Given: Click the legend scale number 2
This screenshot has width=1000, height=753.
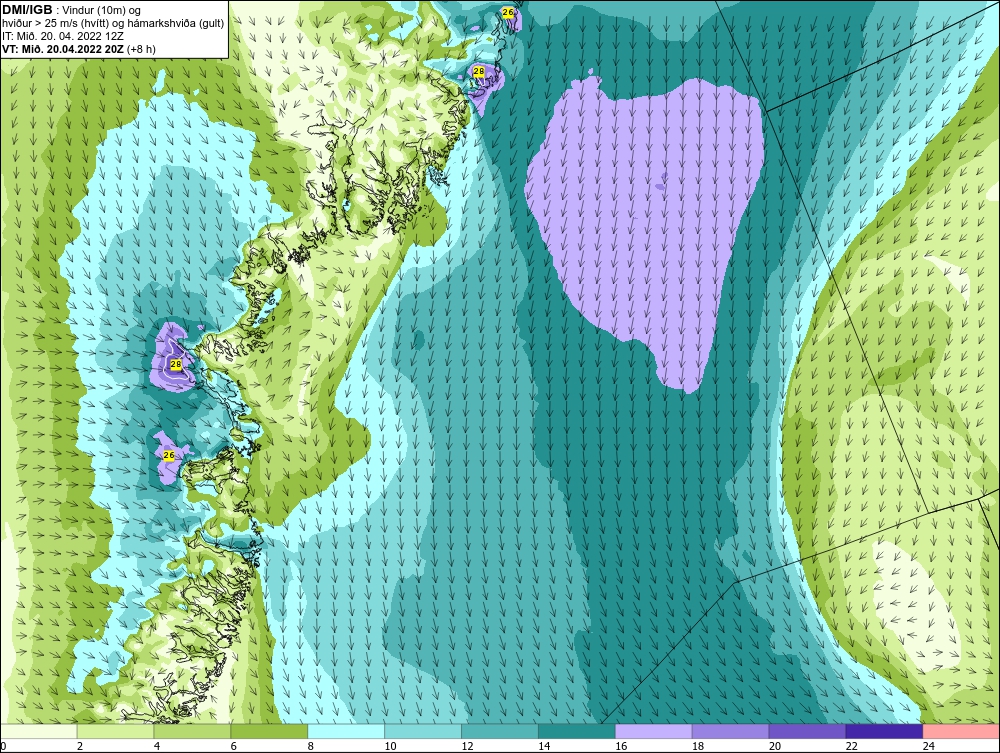Looking at the screenshot, I should [x=80, y=746].
